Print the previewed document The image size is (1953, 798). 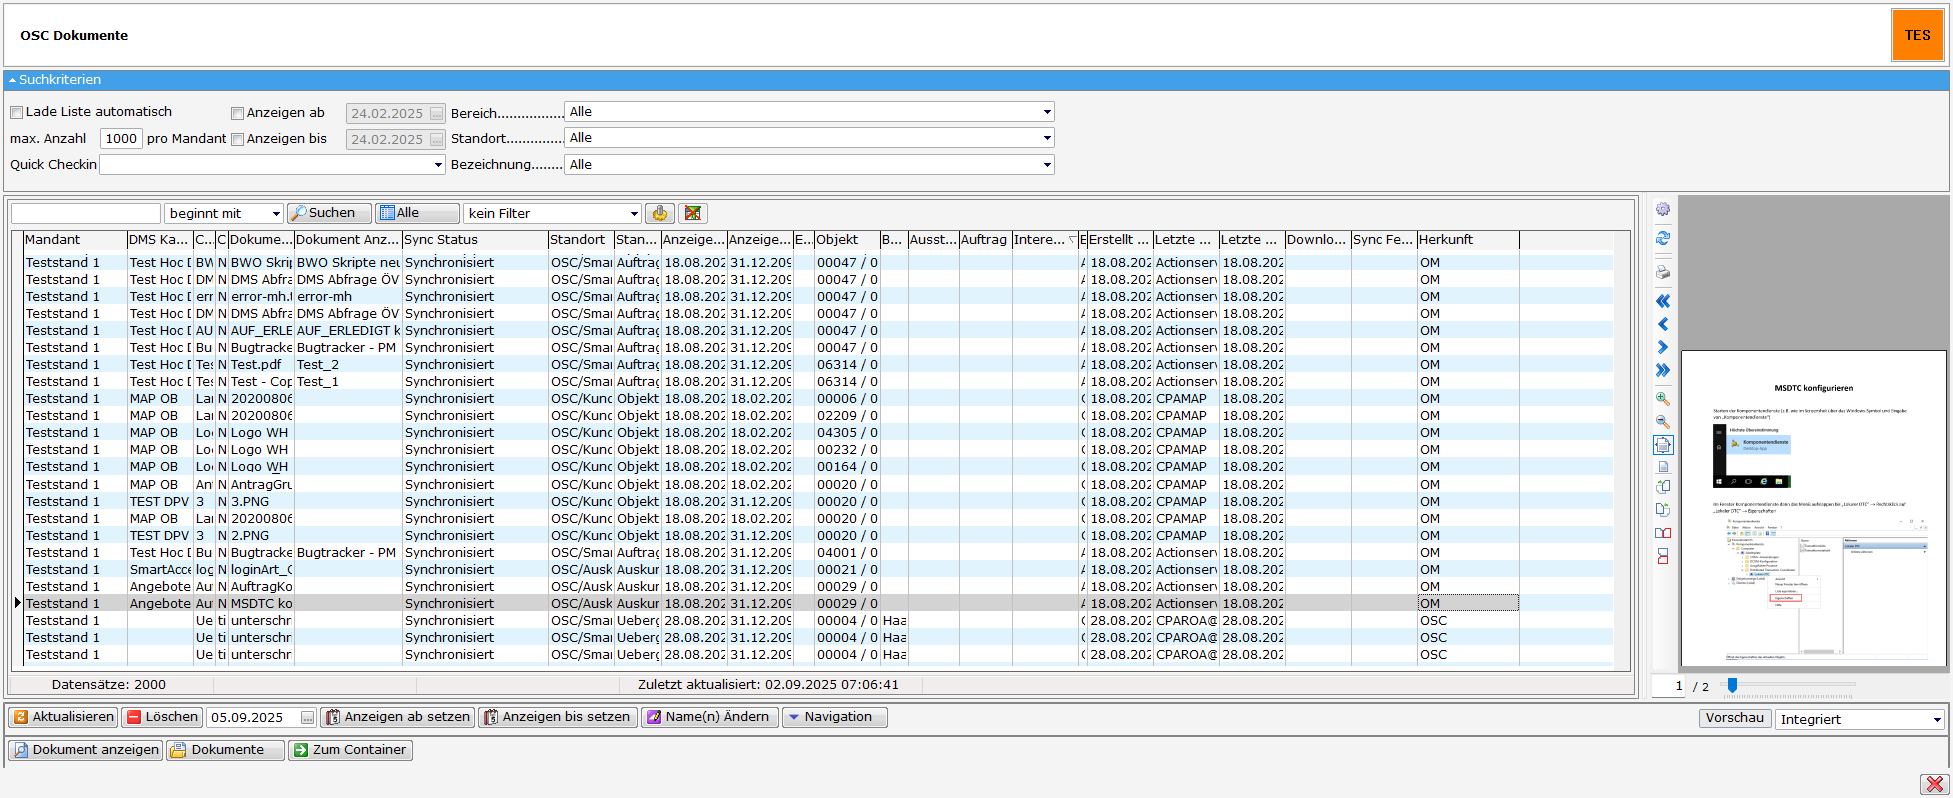point(1663,272)
